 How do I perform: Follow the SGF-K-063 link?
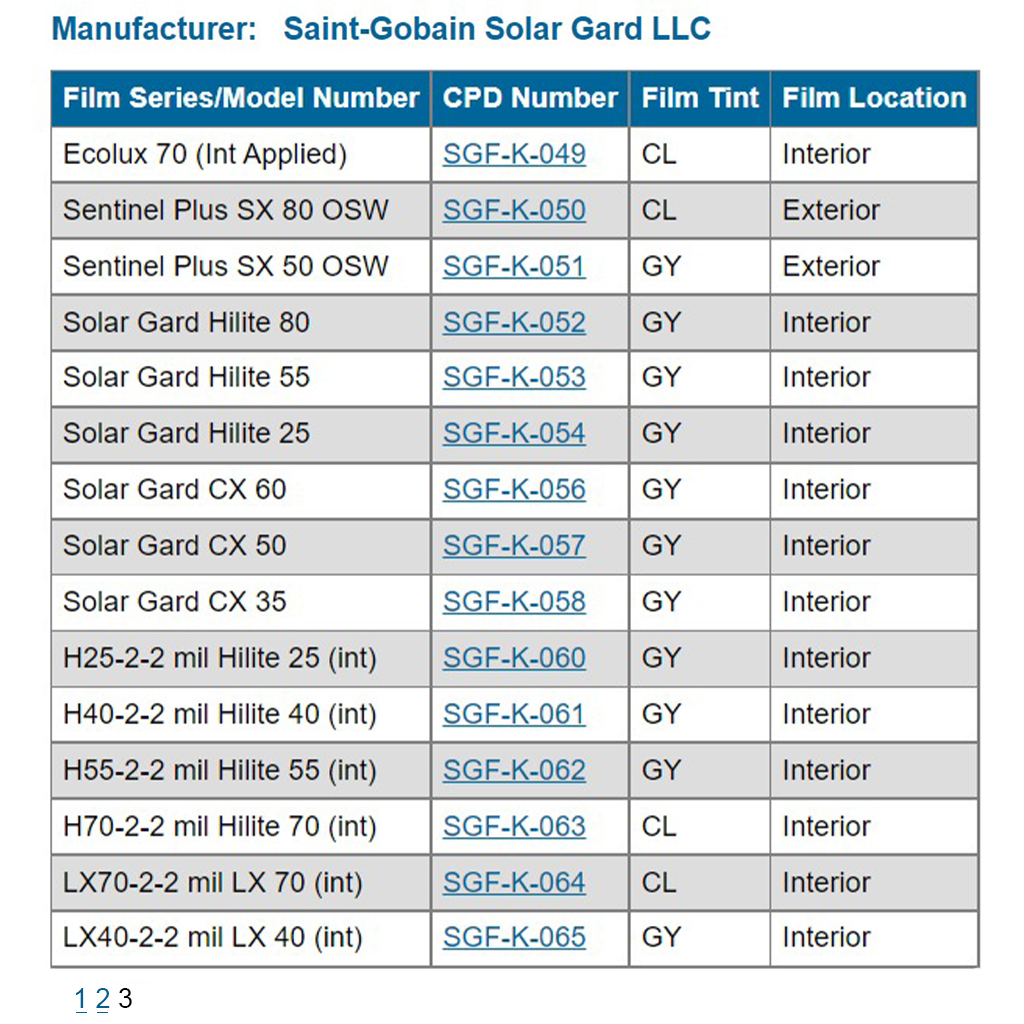tap(514, 826)
